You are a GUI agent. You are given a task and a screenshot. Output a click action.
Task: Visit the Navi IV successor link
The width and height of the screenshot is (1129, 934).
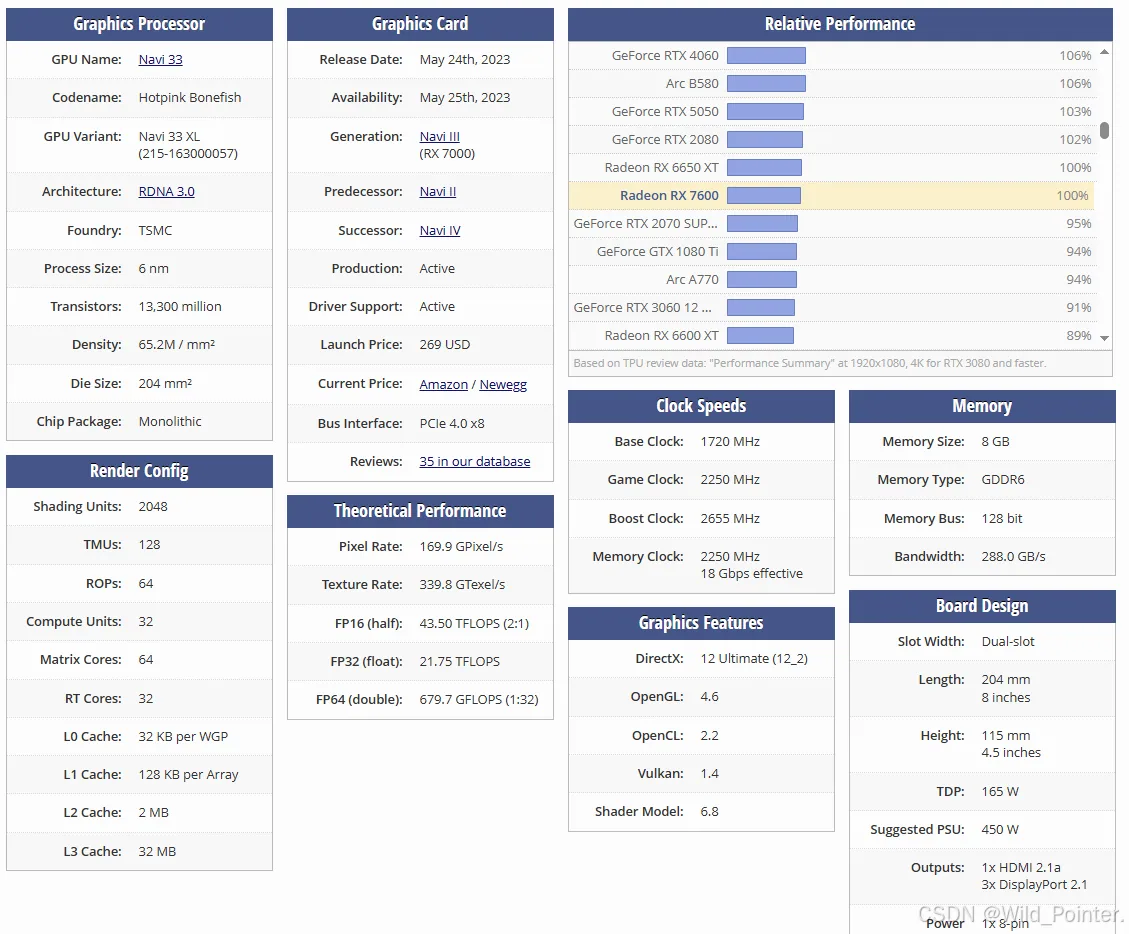click(x=440, y=230)
